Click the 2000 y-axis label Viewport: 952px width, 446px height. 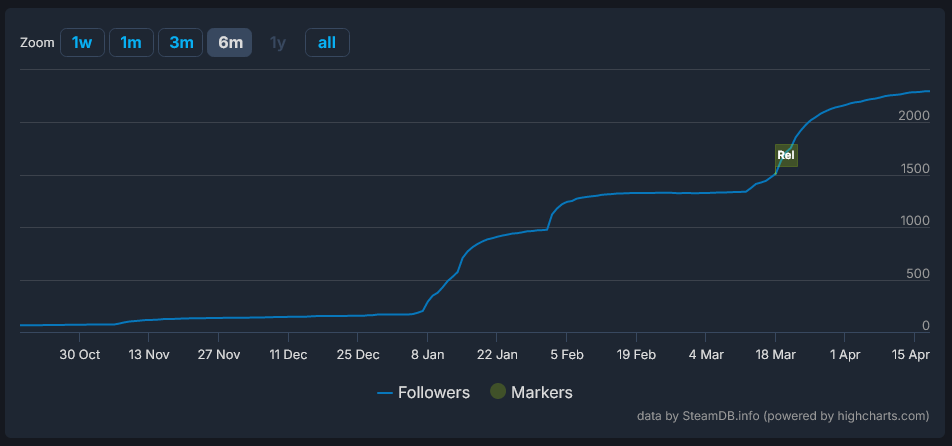pos(914,115)
